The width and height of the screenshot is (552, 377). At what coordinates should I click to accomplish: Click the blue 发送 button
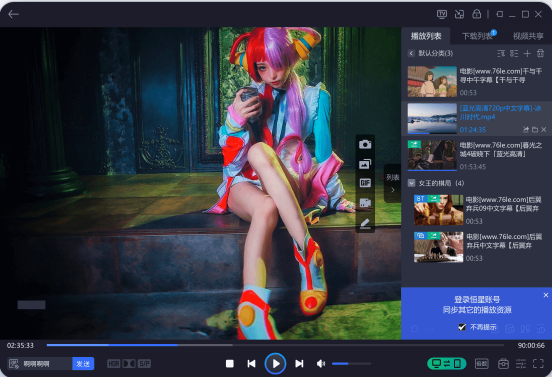point(83,364)
